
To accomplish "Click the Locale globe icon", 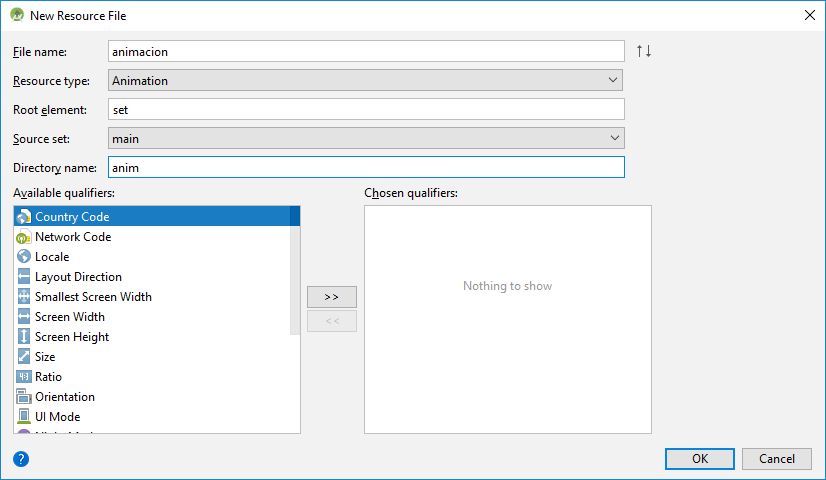I will 24,257.
